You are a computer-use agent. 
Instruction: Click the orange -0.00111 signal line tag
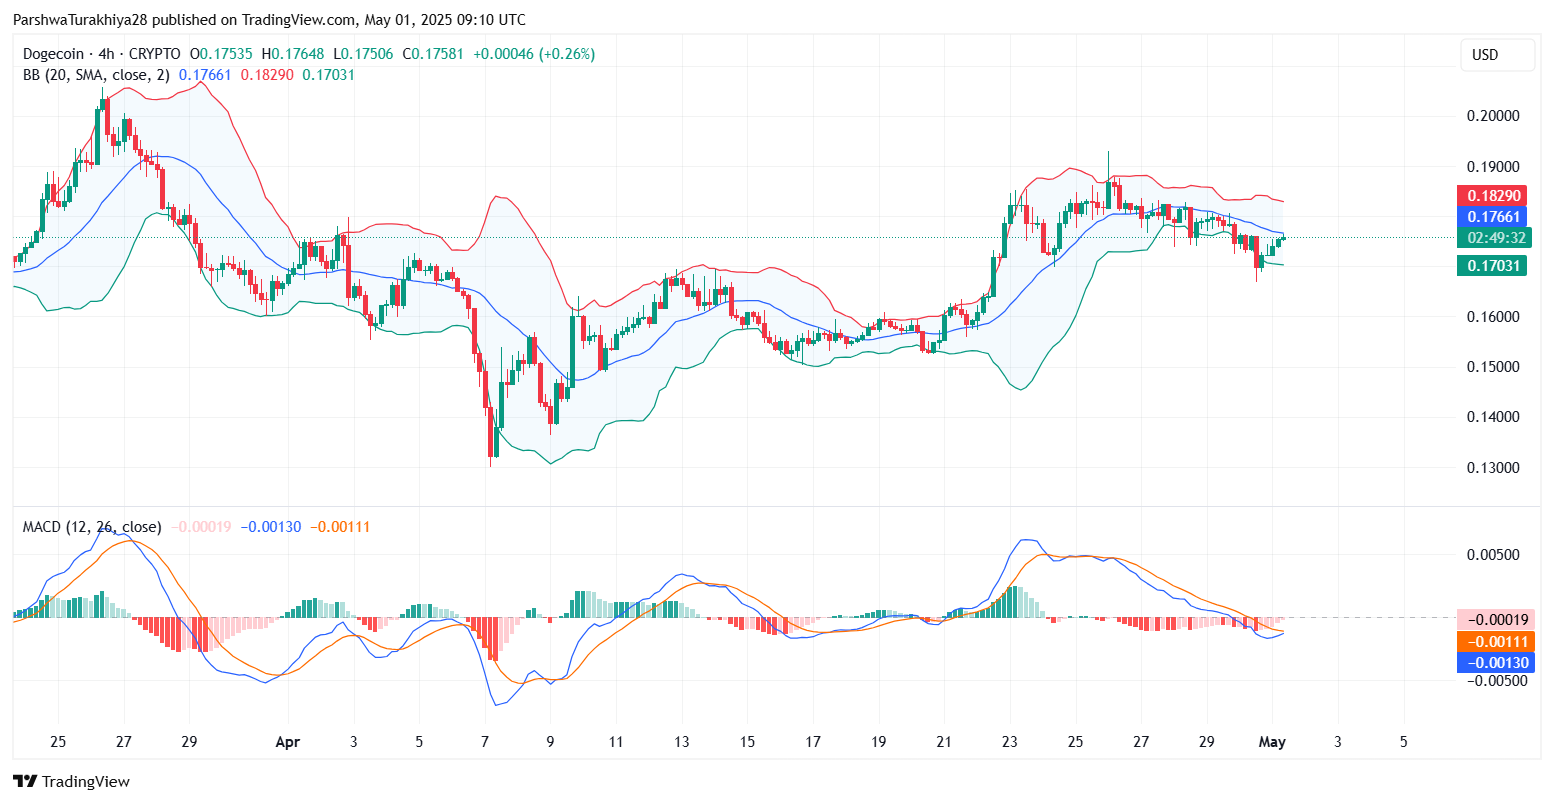point(1494,641)
